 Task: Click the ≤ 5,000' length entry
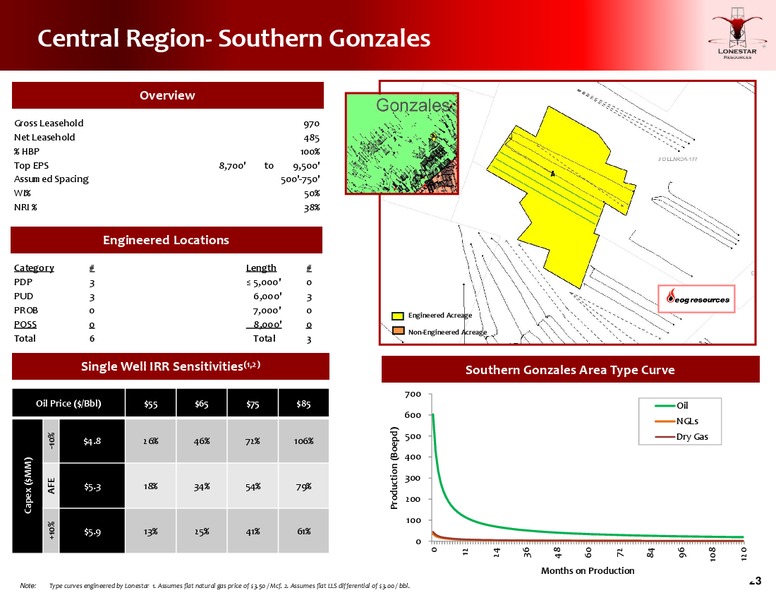click(x=264, y=282)
